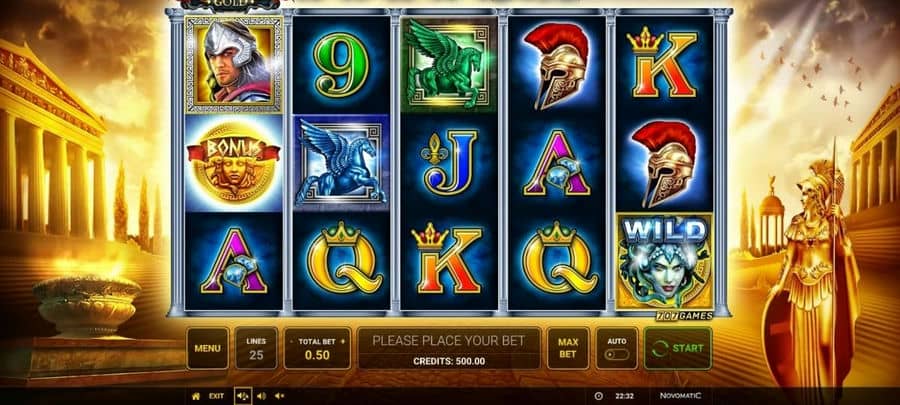
Task: Open the MENU panel
Action: point(207,348)
